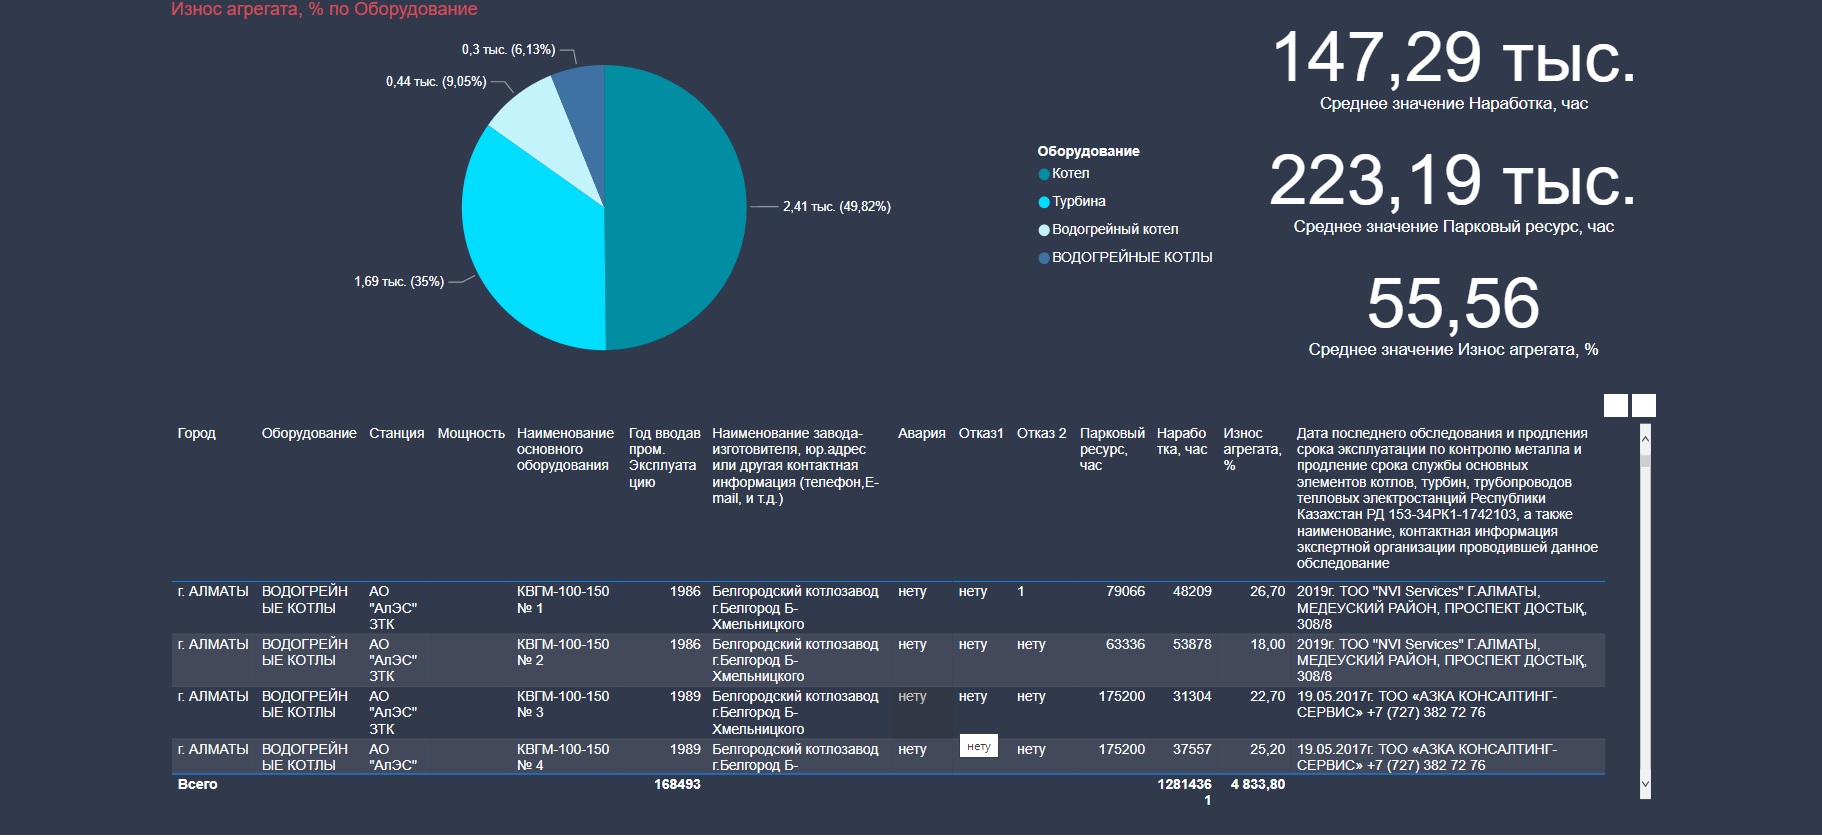Click the pie label '0,3 тыс. (6,13%)'
This screenshot has height=838, width=1822.
pos(508,49)
